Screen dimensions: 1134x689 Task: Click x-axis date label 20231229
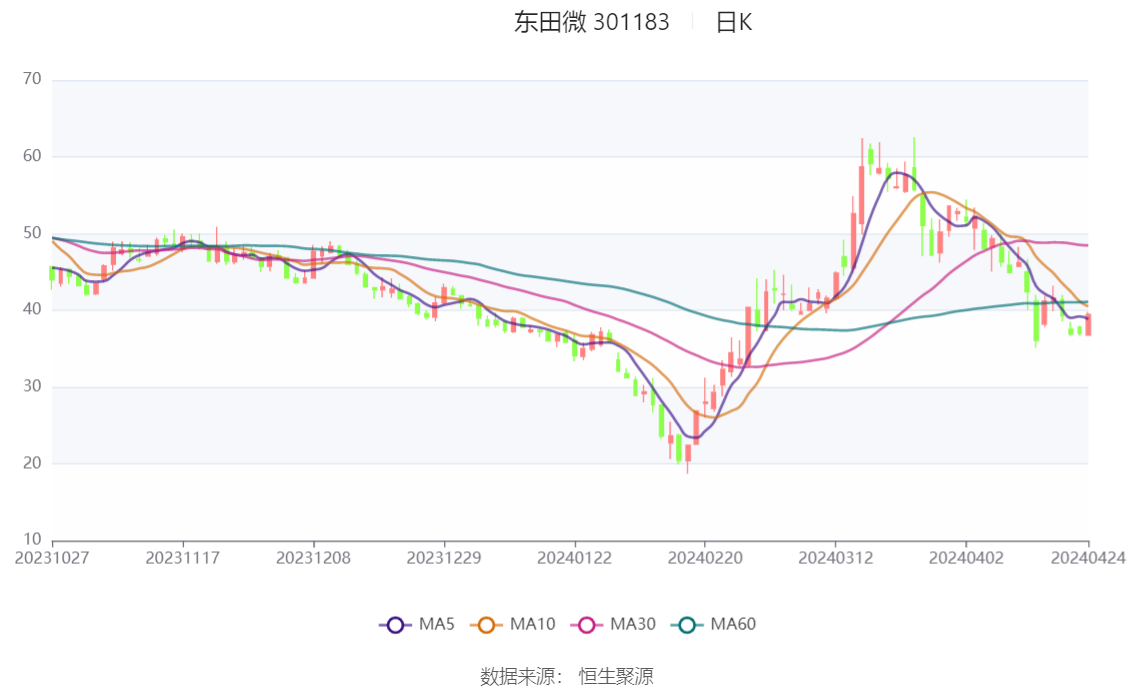[x=443, y=558]
